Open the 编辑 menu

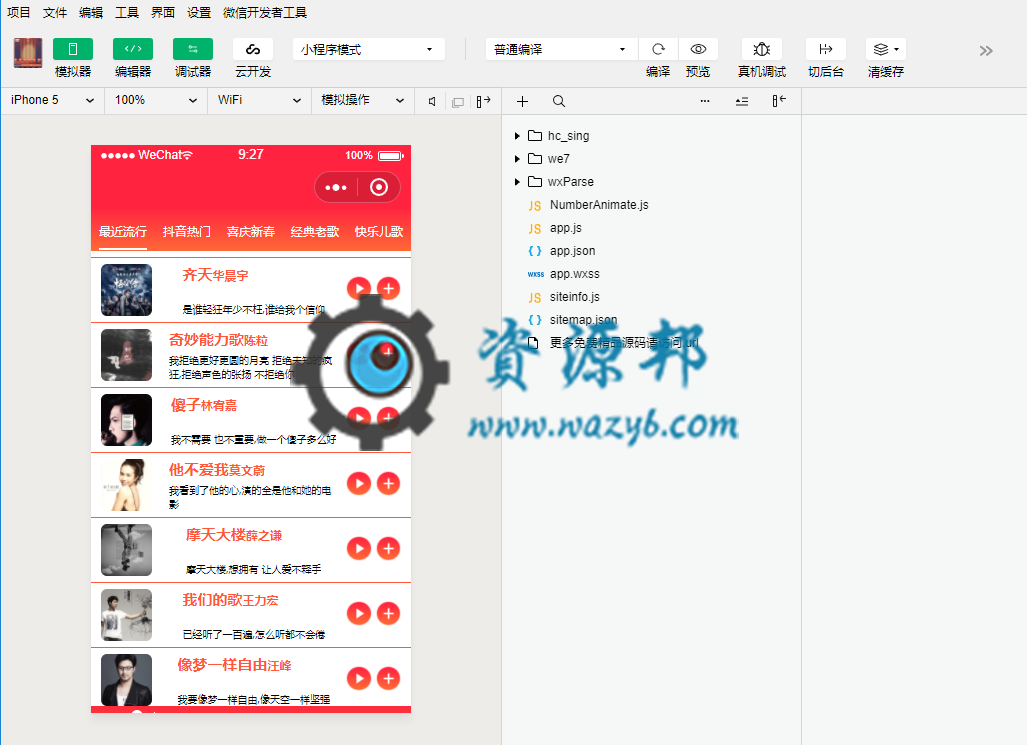tap(91, 12)
